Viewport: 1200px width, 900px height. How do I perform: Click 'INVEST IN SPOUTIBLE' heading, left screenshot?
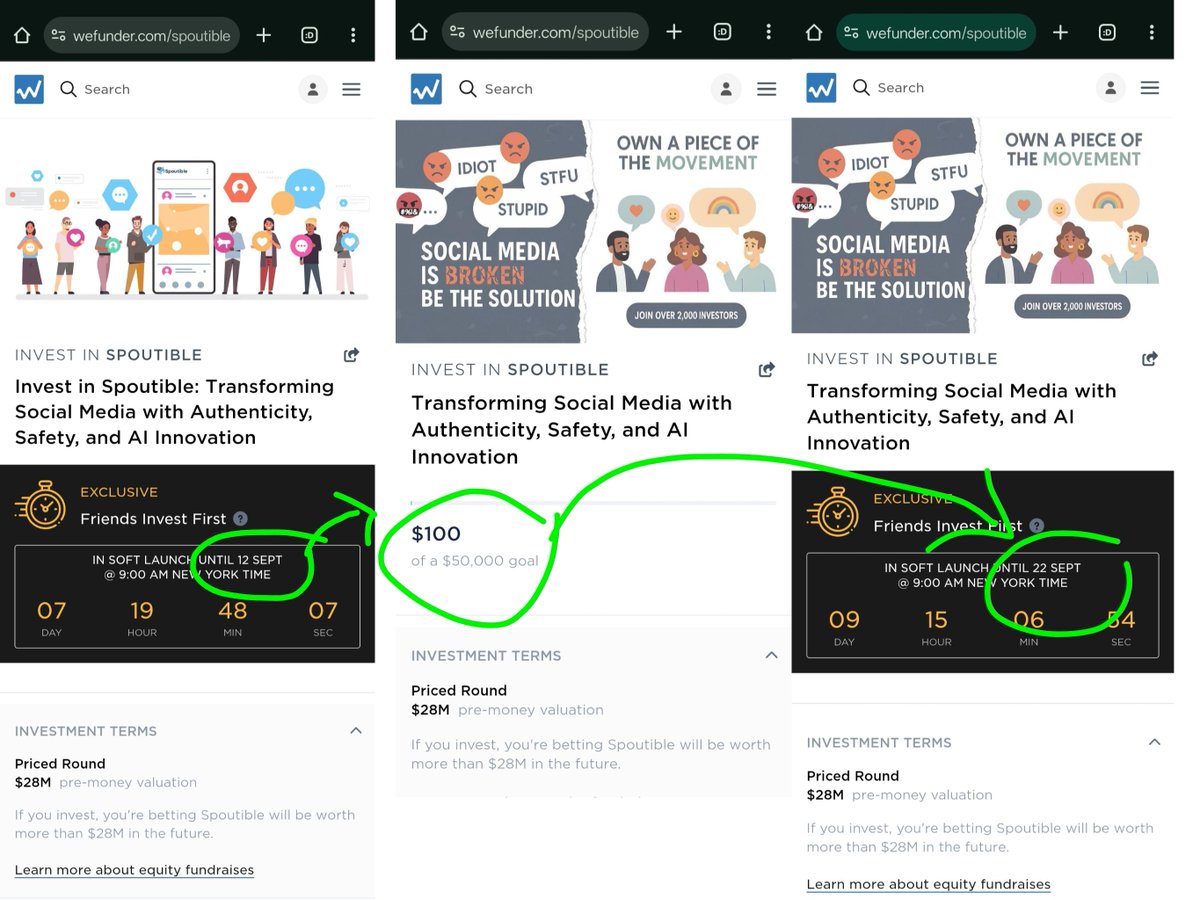point(108,355)
